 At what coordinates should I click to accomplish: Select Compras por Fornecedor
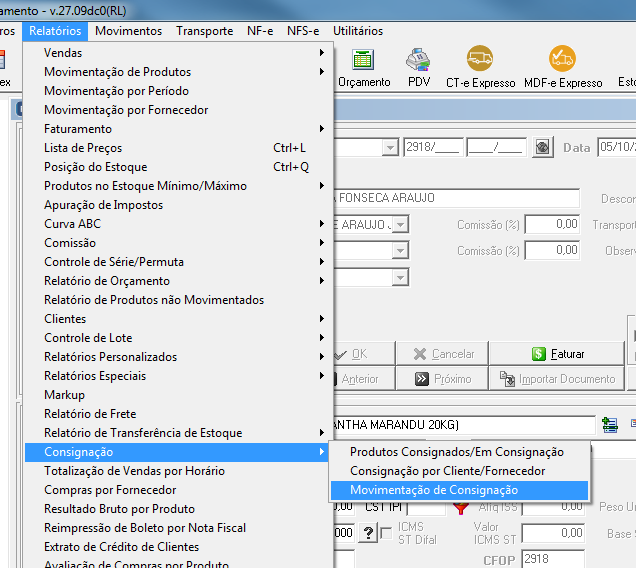coord(178,490)
